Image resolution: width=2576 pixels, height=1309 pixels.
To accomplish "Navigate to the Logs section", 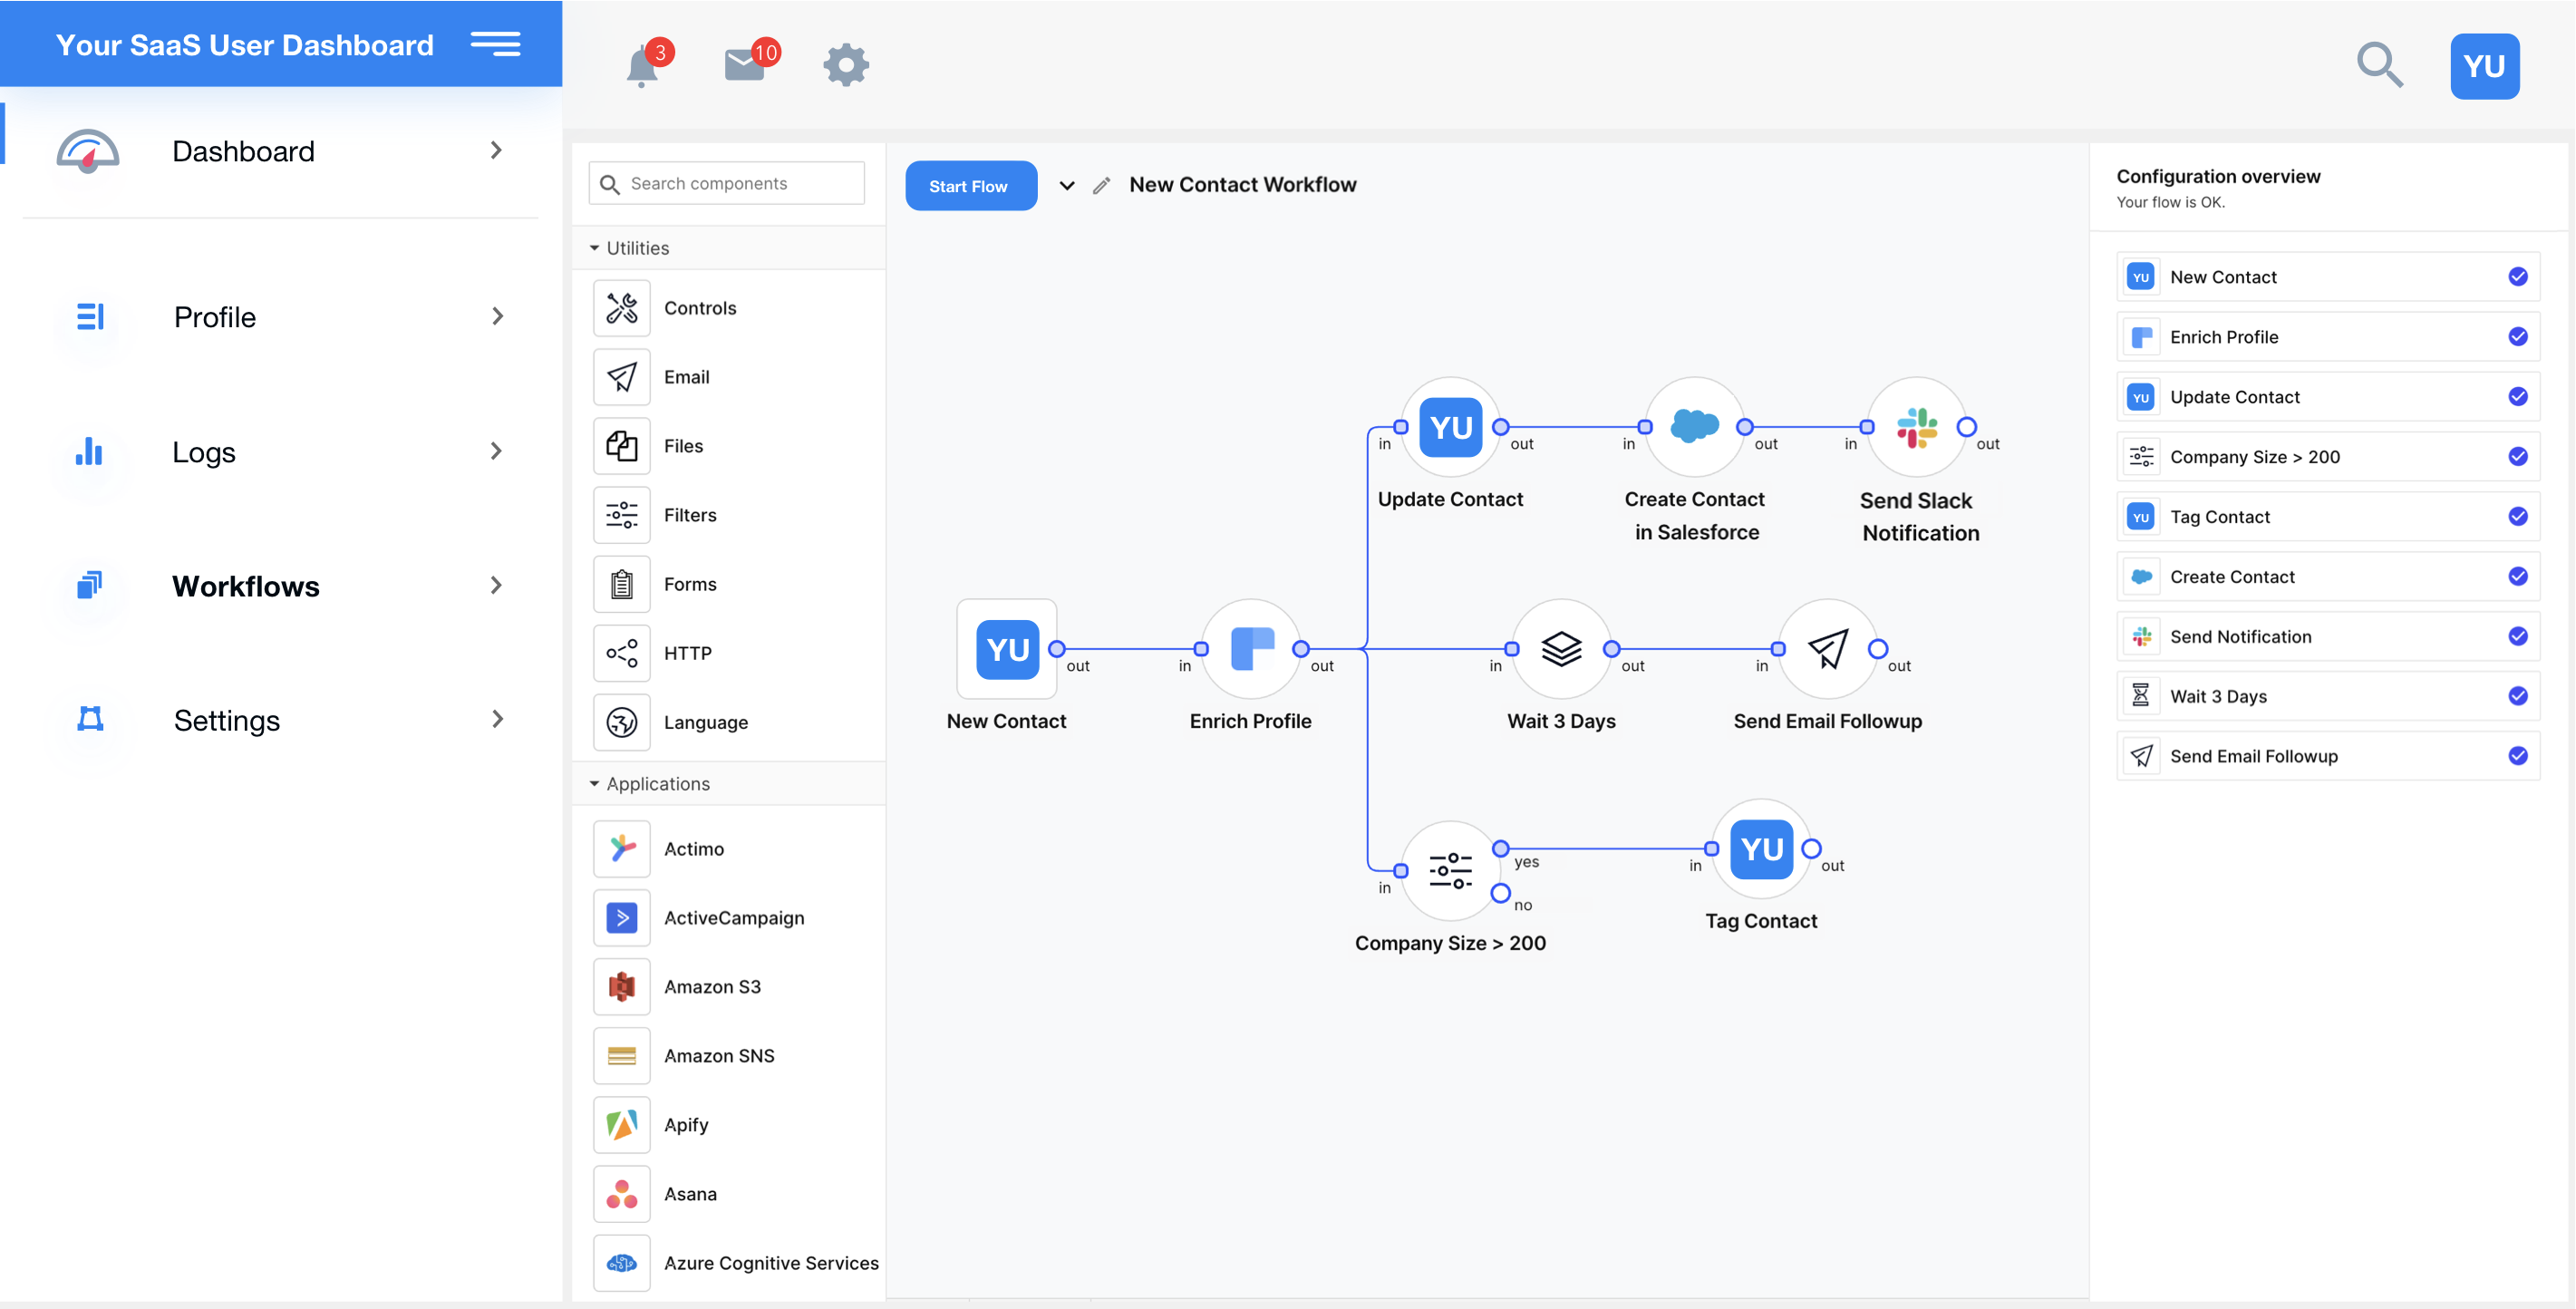I will [203, 451].
